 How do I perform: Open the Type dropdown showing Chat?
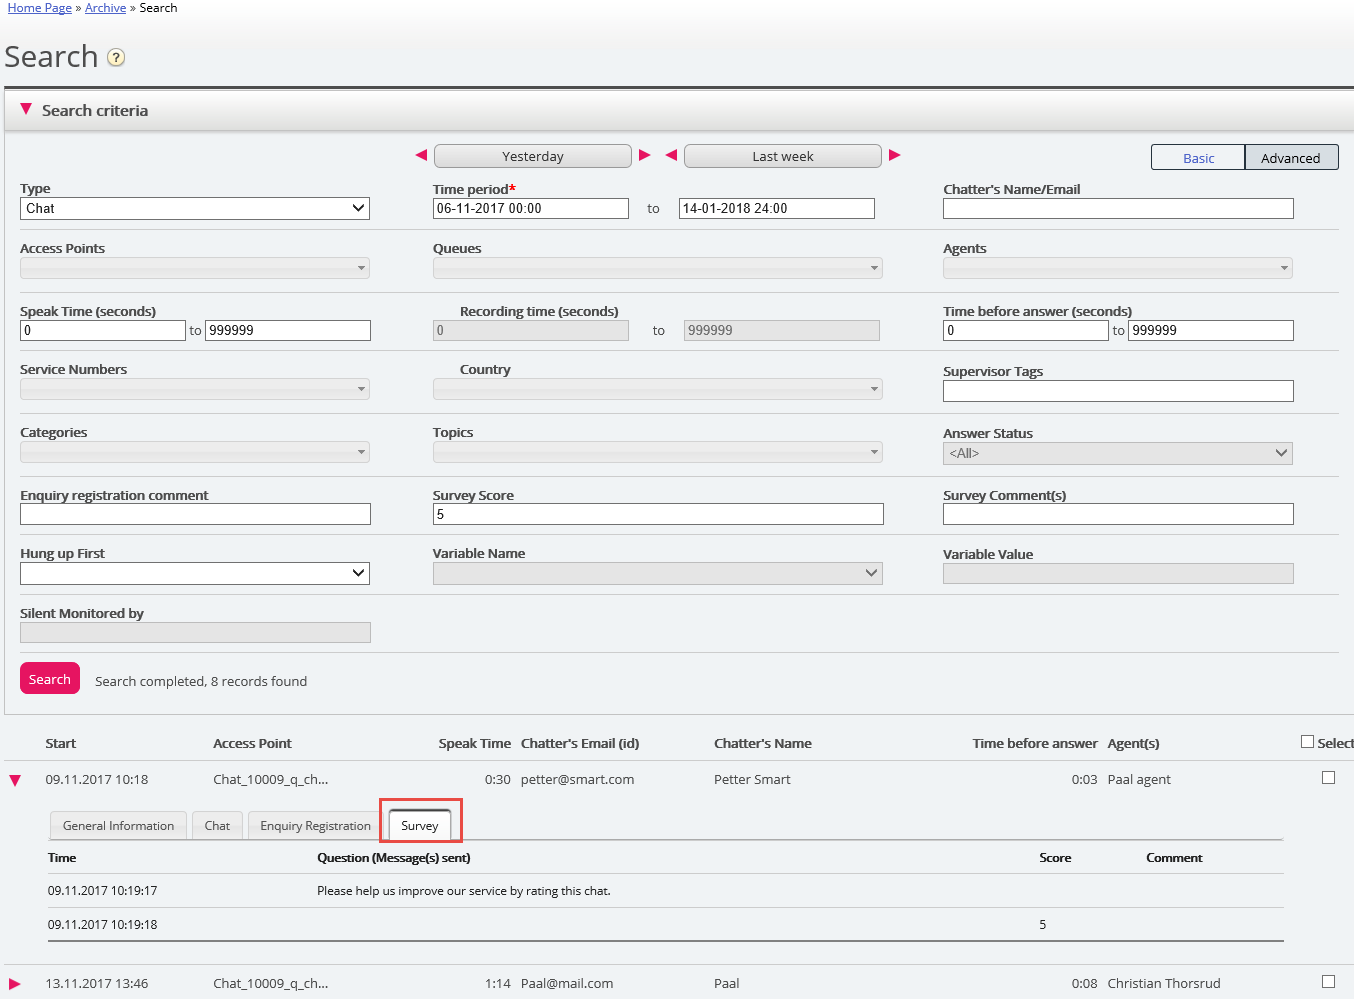pos(195,208)
